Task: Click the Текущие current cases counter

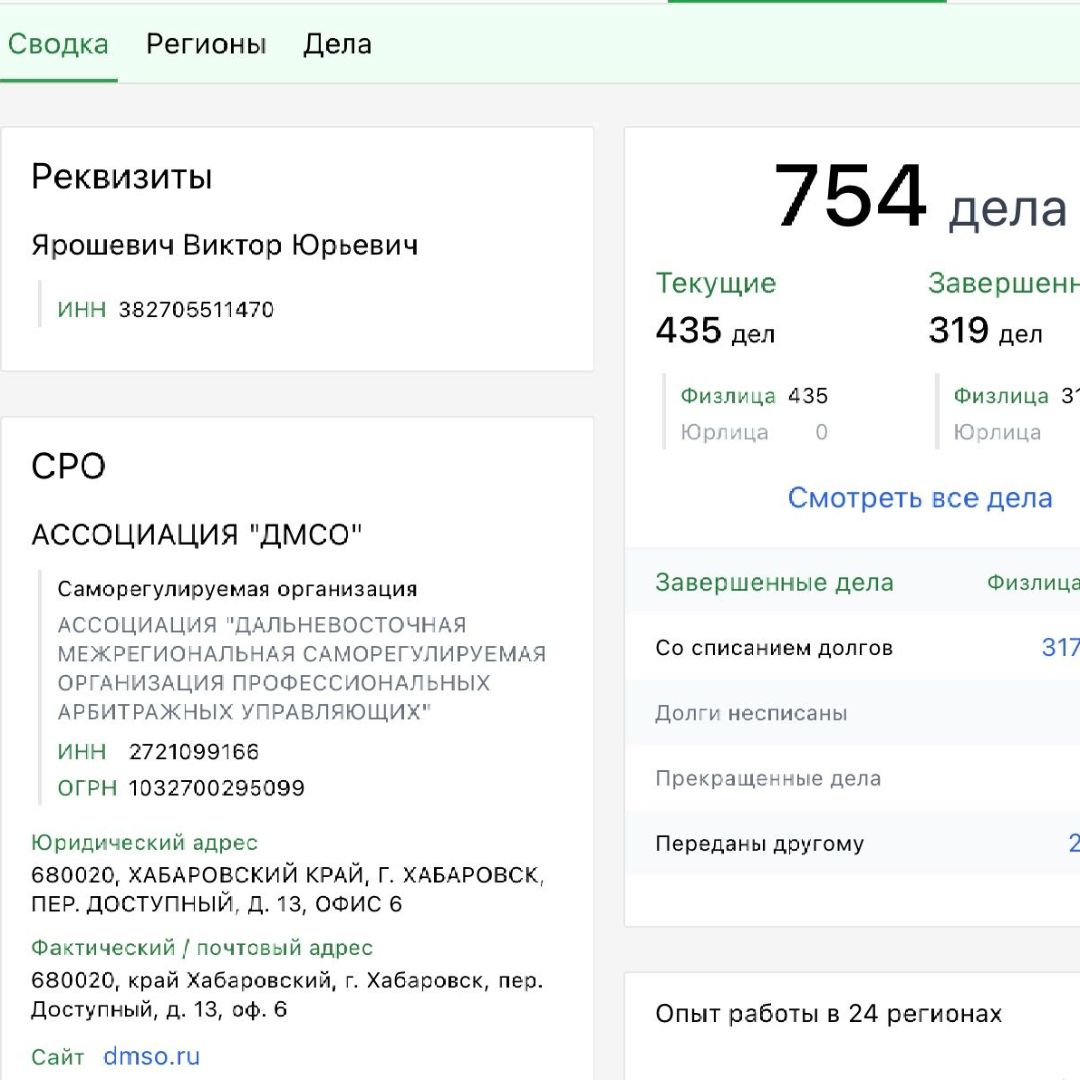Action: coord(714,283)
